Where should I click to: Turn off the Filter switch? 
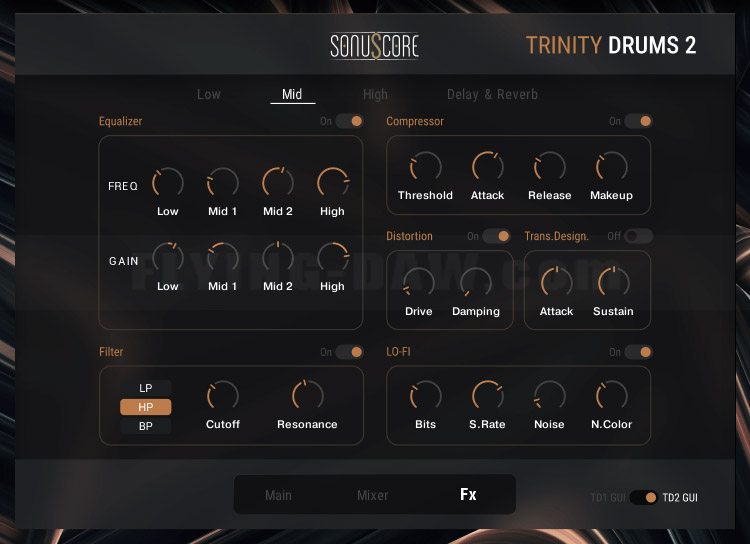(x=350, y=352)
